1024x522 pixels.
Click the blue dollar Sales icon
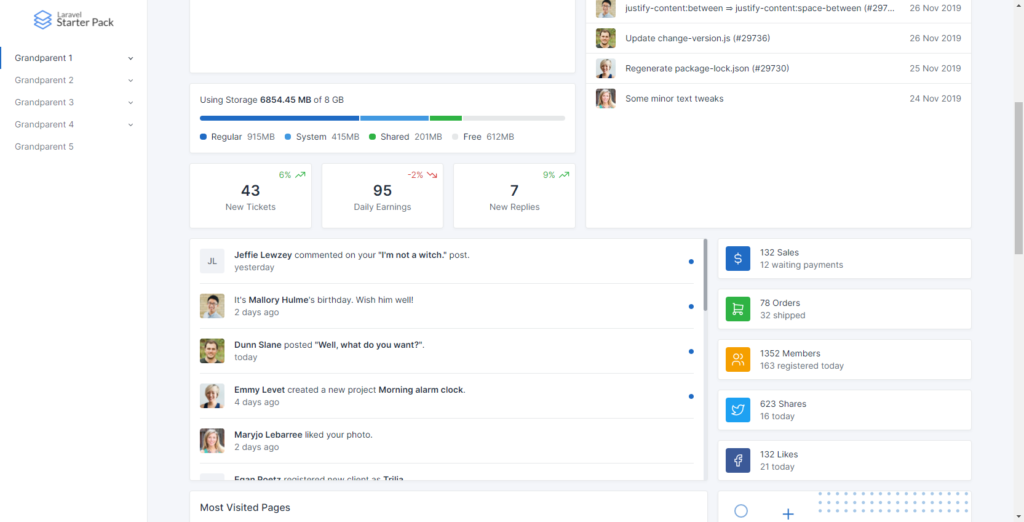click(738, 259)
